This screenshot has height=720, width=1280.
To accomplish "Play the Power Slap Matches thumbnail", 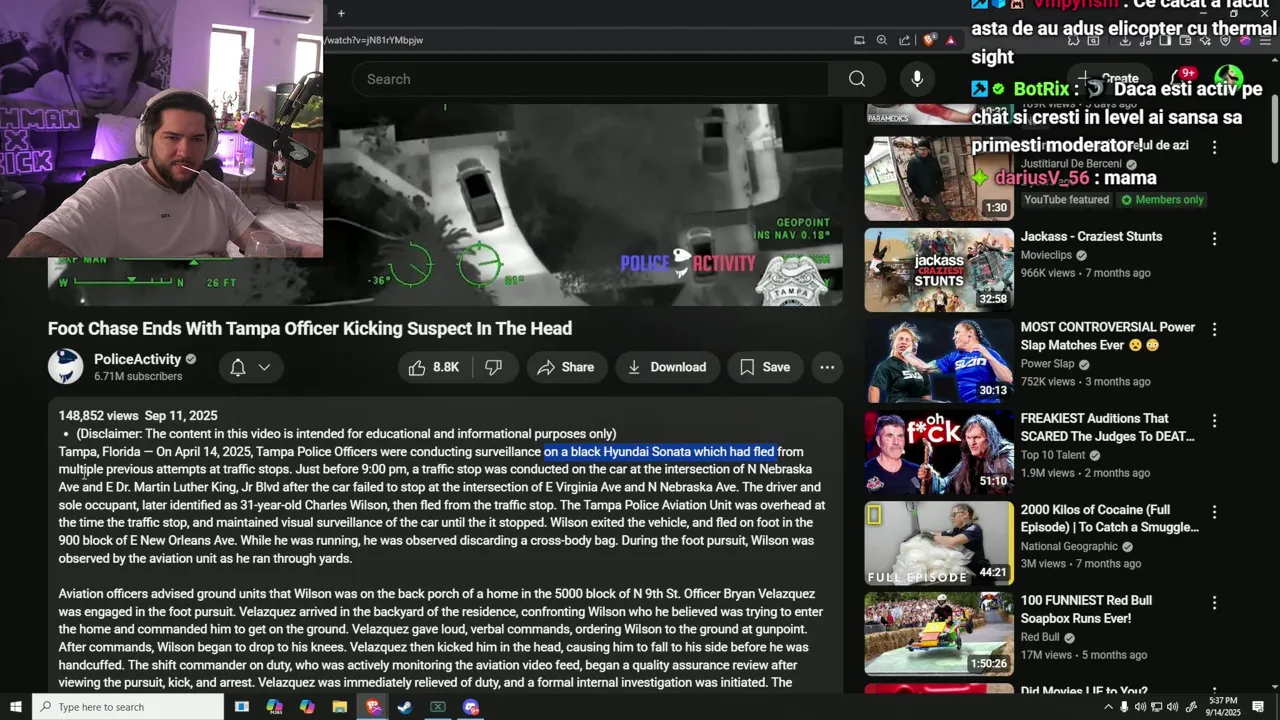I will pyautogui.click(x=939, y=361).
